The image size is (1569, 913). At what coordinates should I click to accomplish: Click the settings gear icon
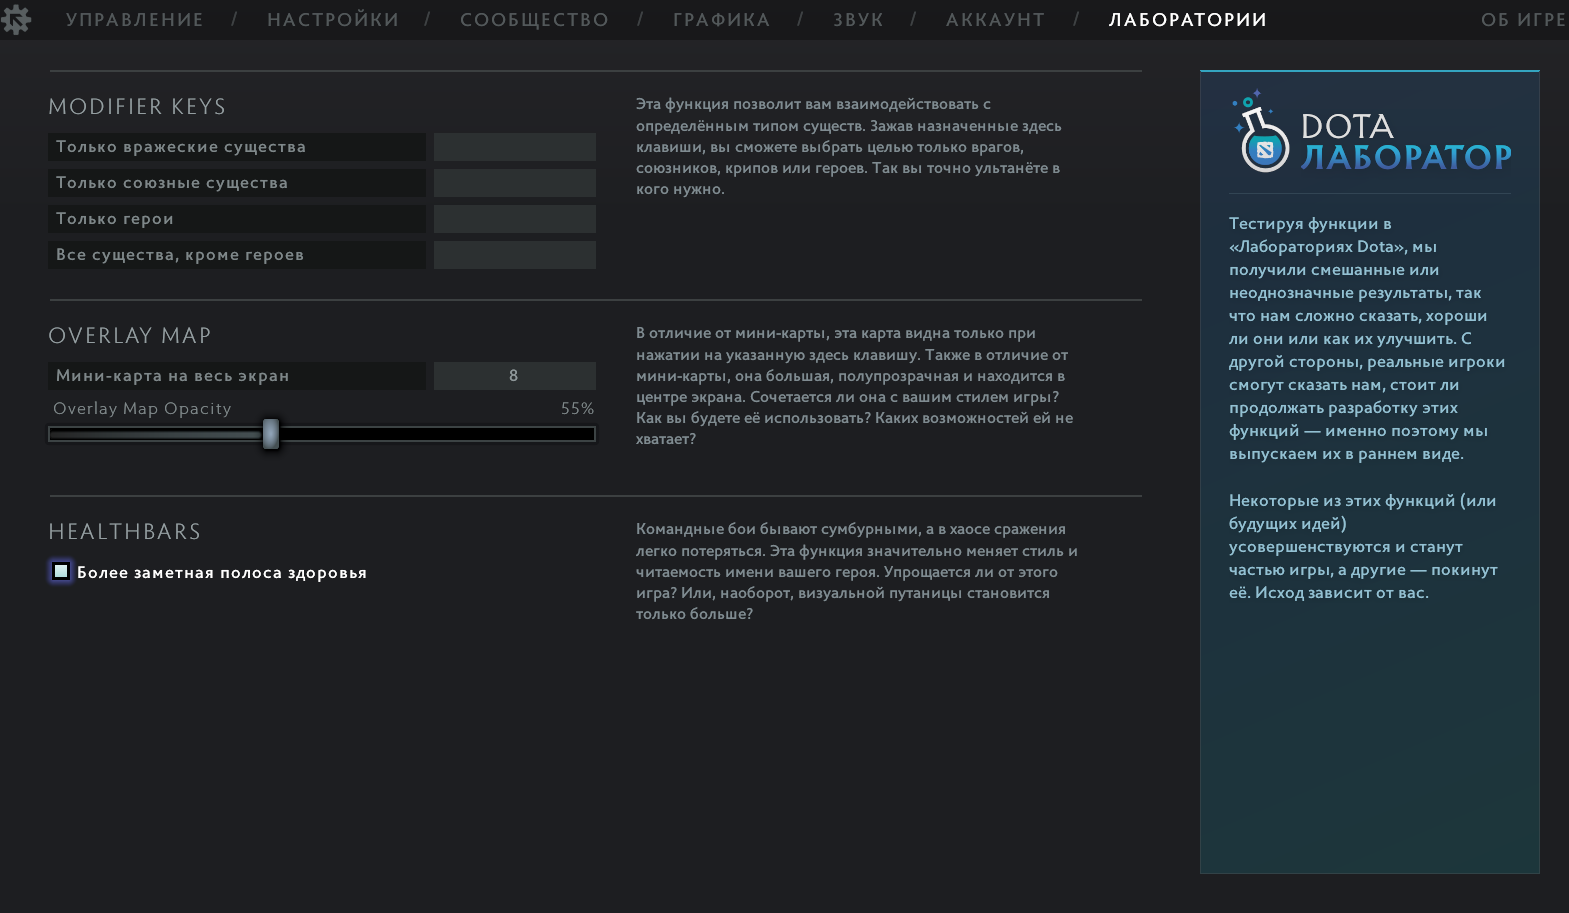[16, 19]
